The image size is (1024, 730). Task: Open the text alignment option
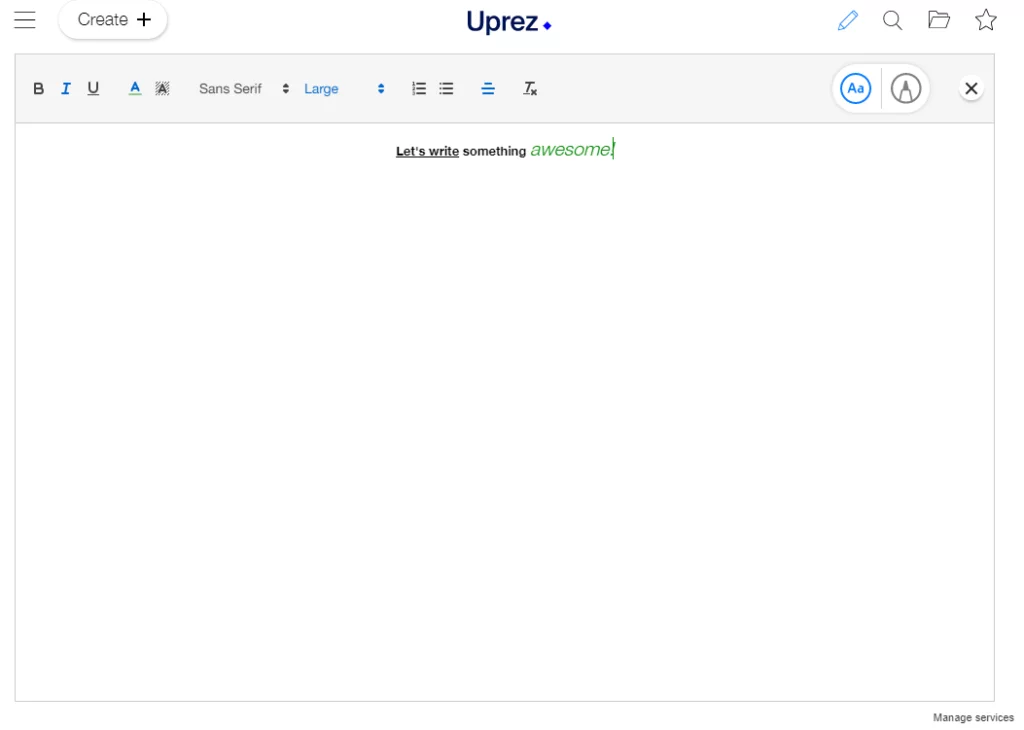pyautogui.click(x=488, y=89)
